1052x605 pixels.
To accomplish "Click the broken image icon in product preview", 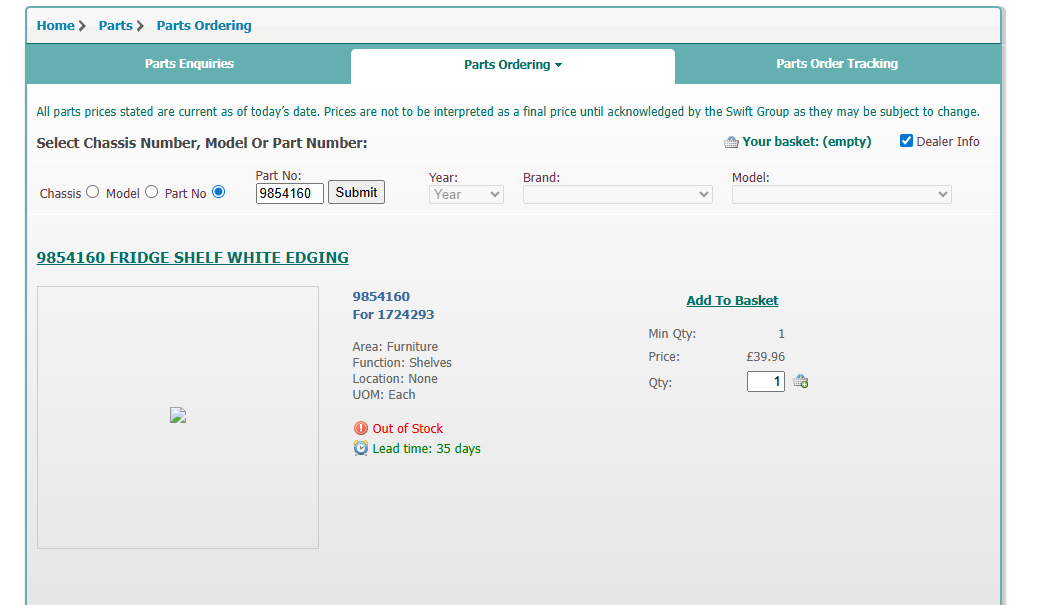I will (178, 416).
